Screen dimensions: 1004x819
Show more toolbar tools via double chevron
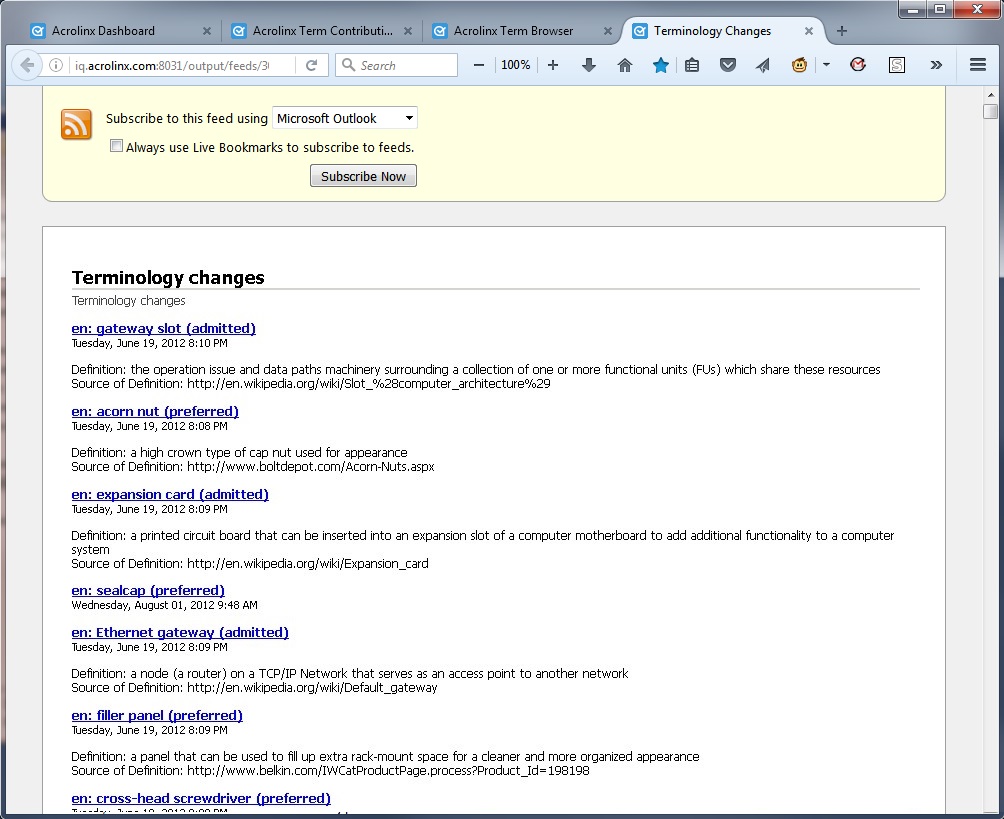coord(936,65)
